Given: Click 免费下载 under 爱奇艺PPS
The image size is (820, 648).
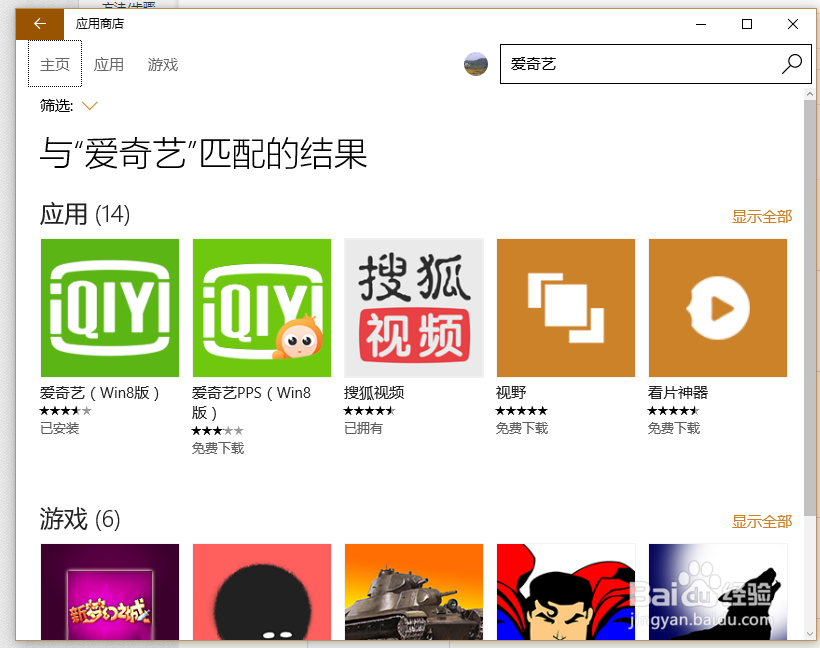Looking at the screenshot, I should click(x=218, y=448).
